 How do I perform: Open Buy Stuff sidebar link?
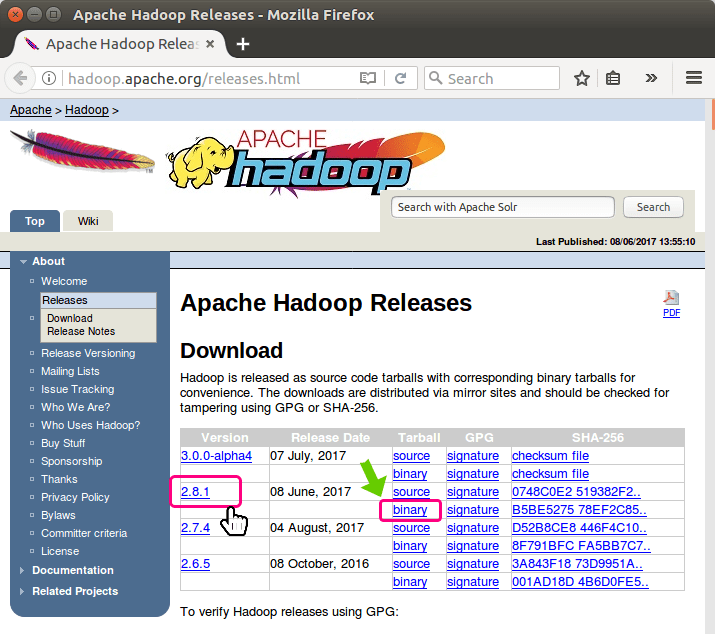coord(63,443)
